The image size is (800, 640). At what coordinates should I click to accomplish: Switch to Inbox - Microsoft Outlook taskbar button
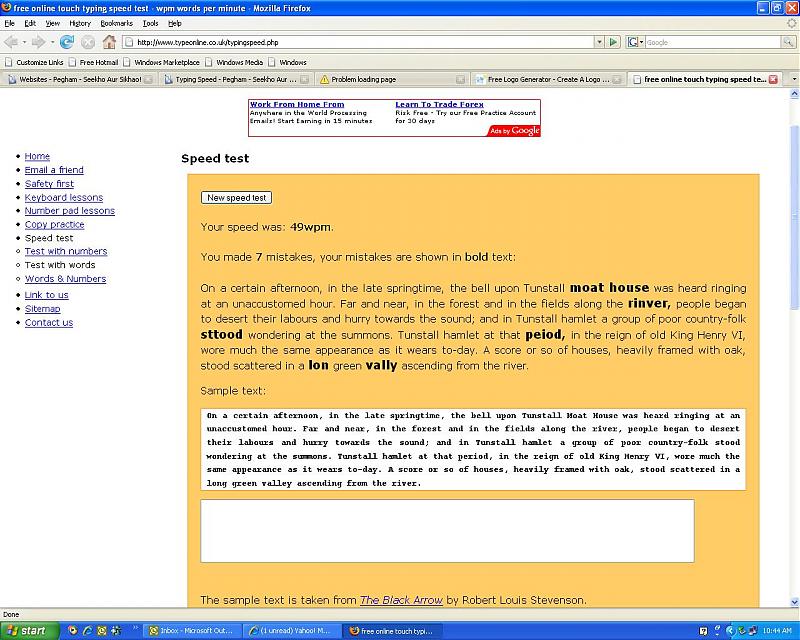point(191,631)
